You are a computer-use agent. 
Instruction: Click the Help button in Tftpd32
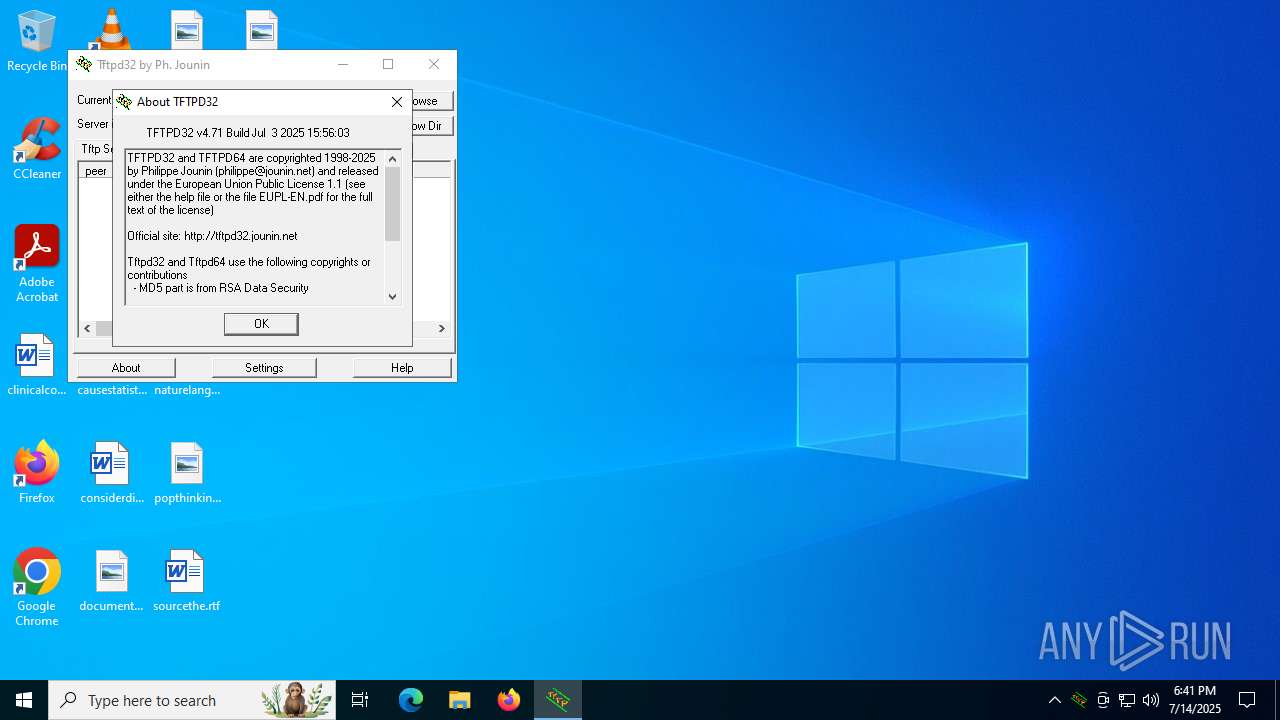tap(402, 368)
